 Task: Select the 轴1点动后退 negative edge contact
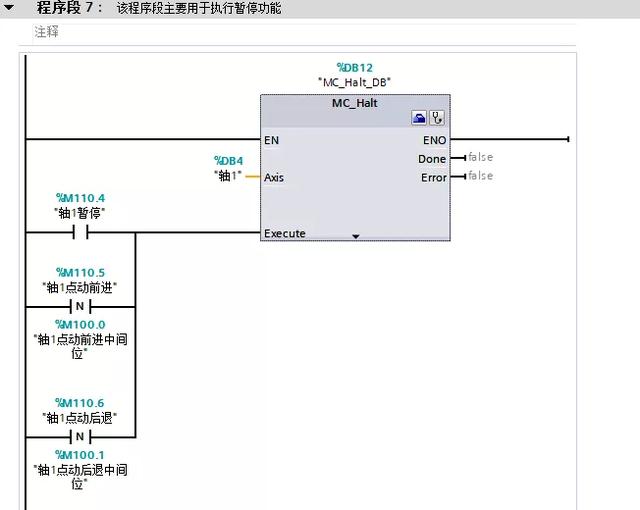click(81, 437)
